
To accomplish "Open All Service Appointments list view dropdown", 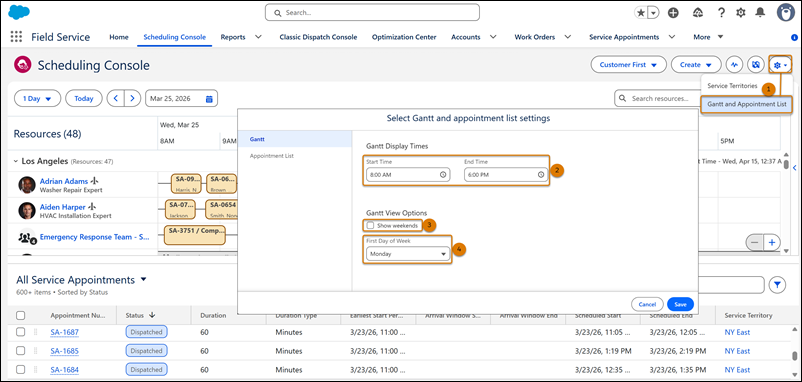I will pos(143,280).
